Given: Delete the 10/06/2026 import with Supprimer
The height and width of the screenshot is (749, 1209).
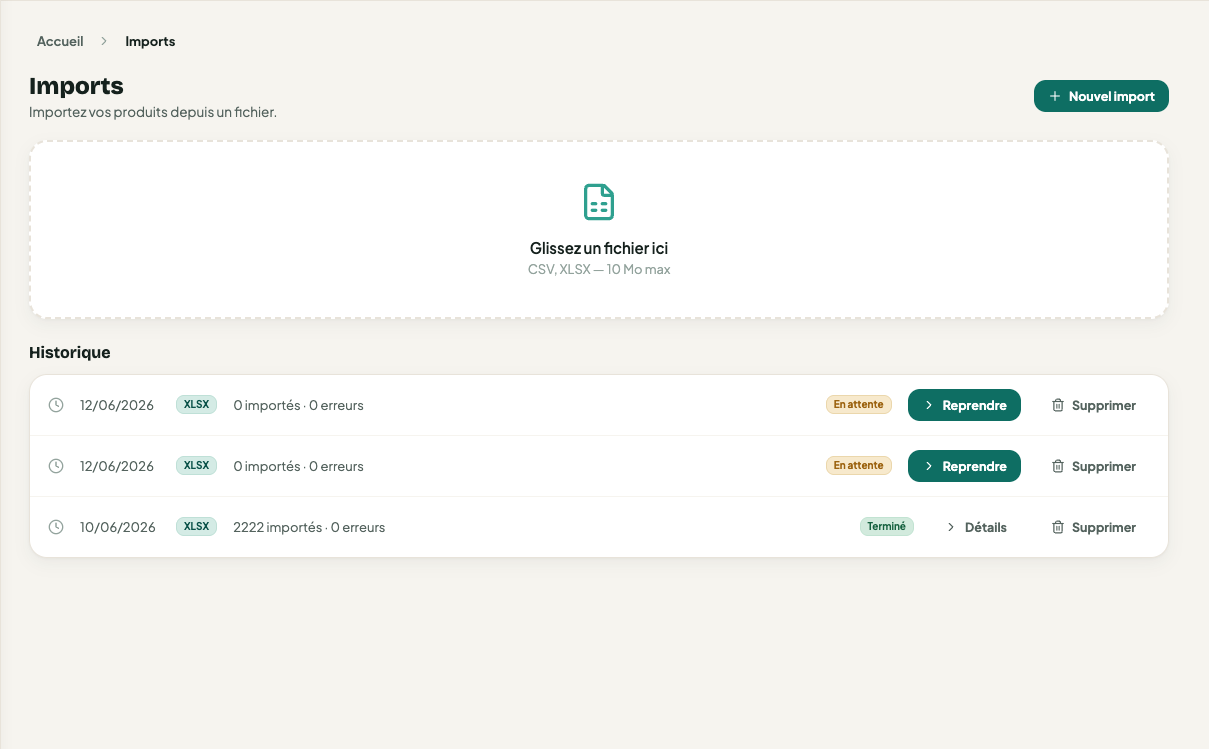Looking at the screenshot, I should (1093, 527).
